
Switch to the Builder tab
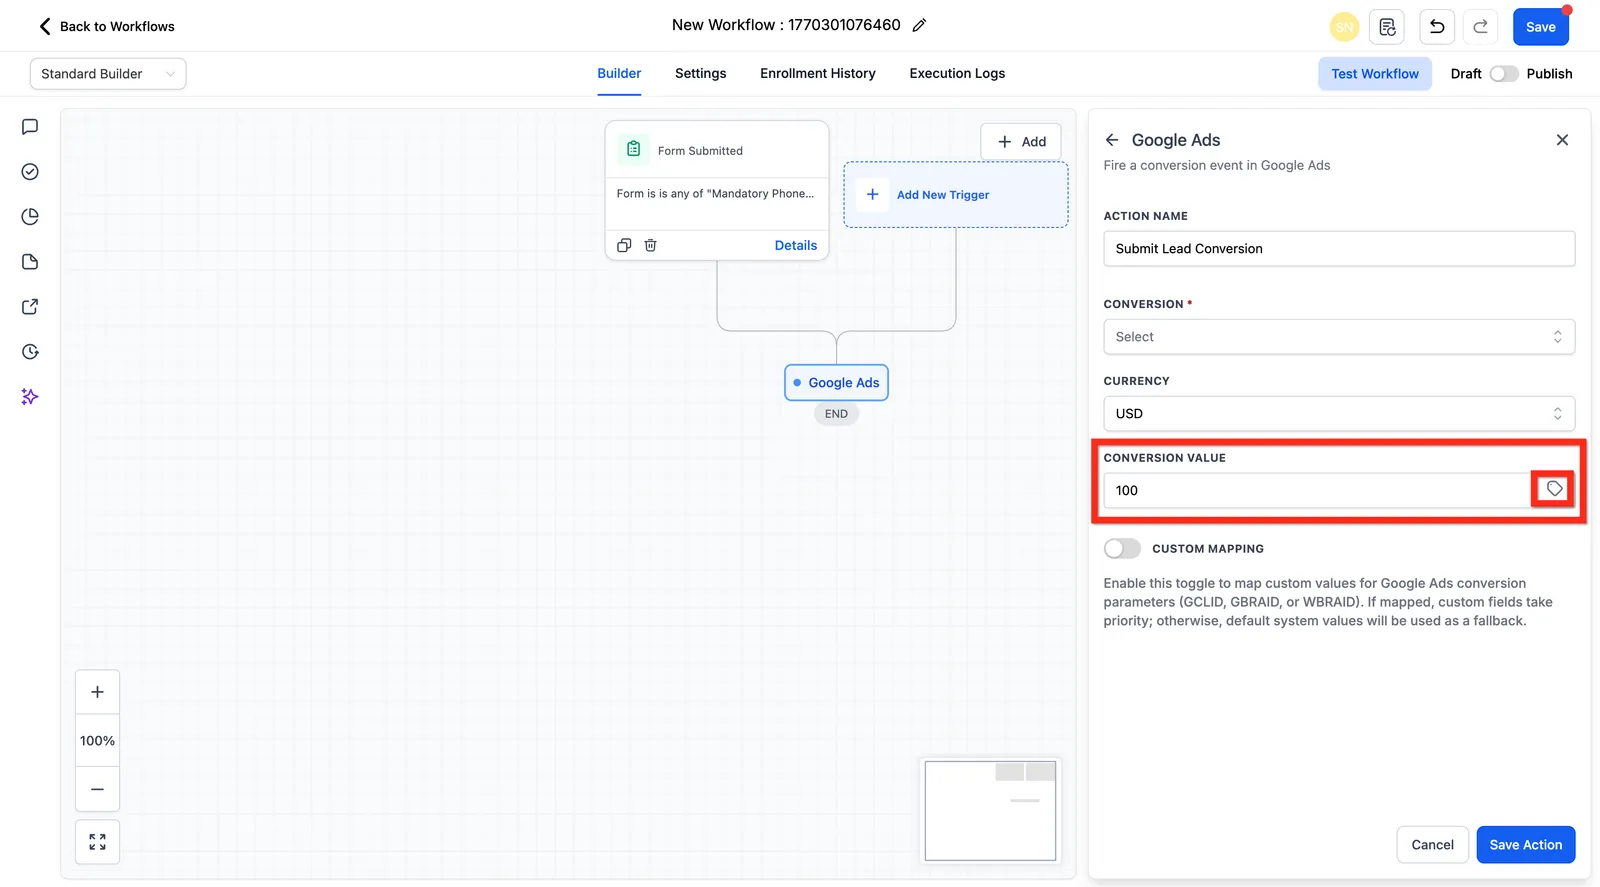pyautogui.click(x=619, y=73)
